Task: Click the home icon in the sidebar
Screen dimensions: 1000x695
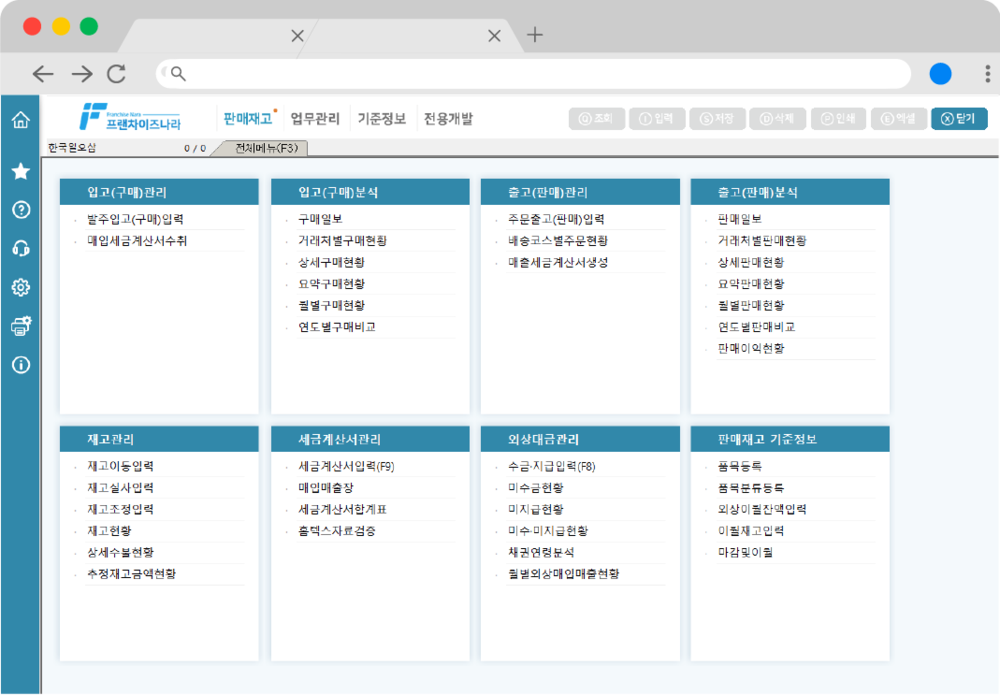Action: (20, 121)
